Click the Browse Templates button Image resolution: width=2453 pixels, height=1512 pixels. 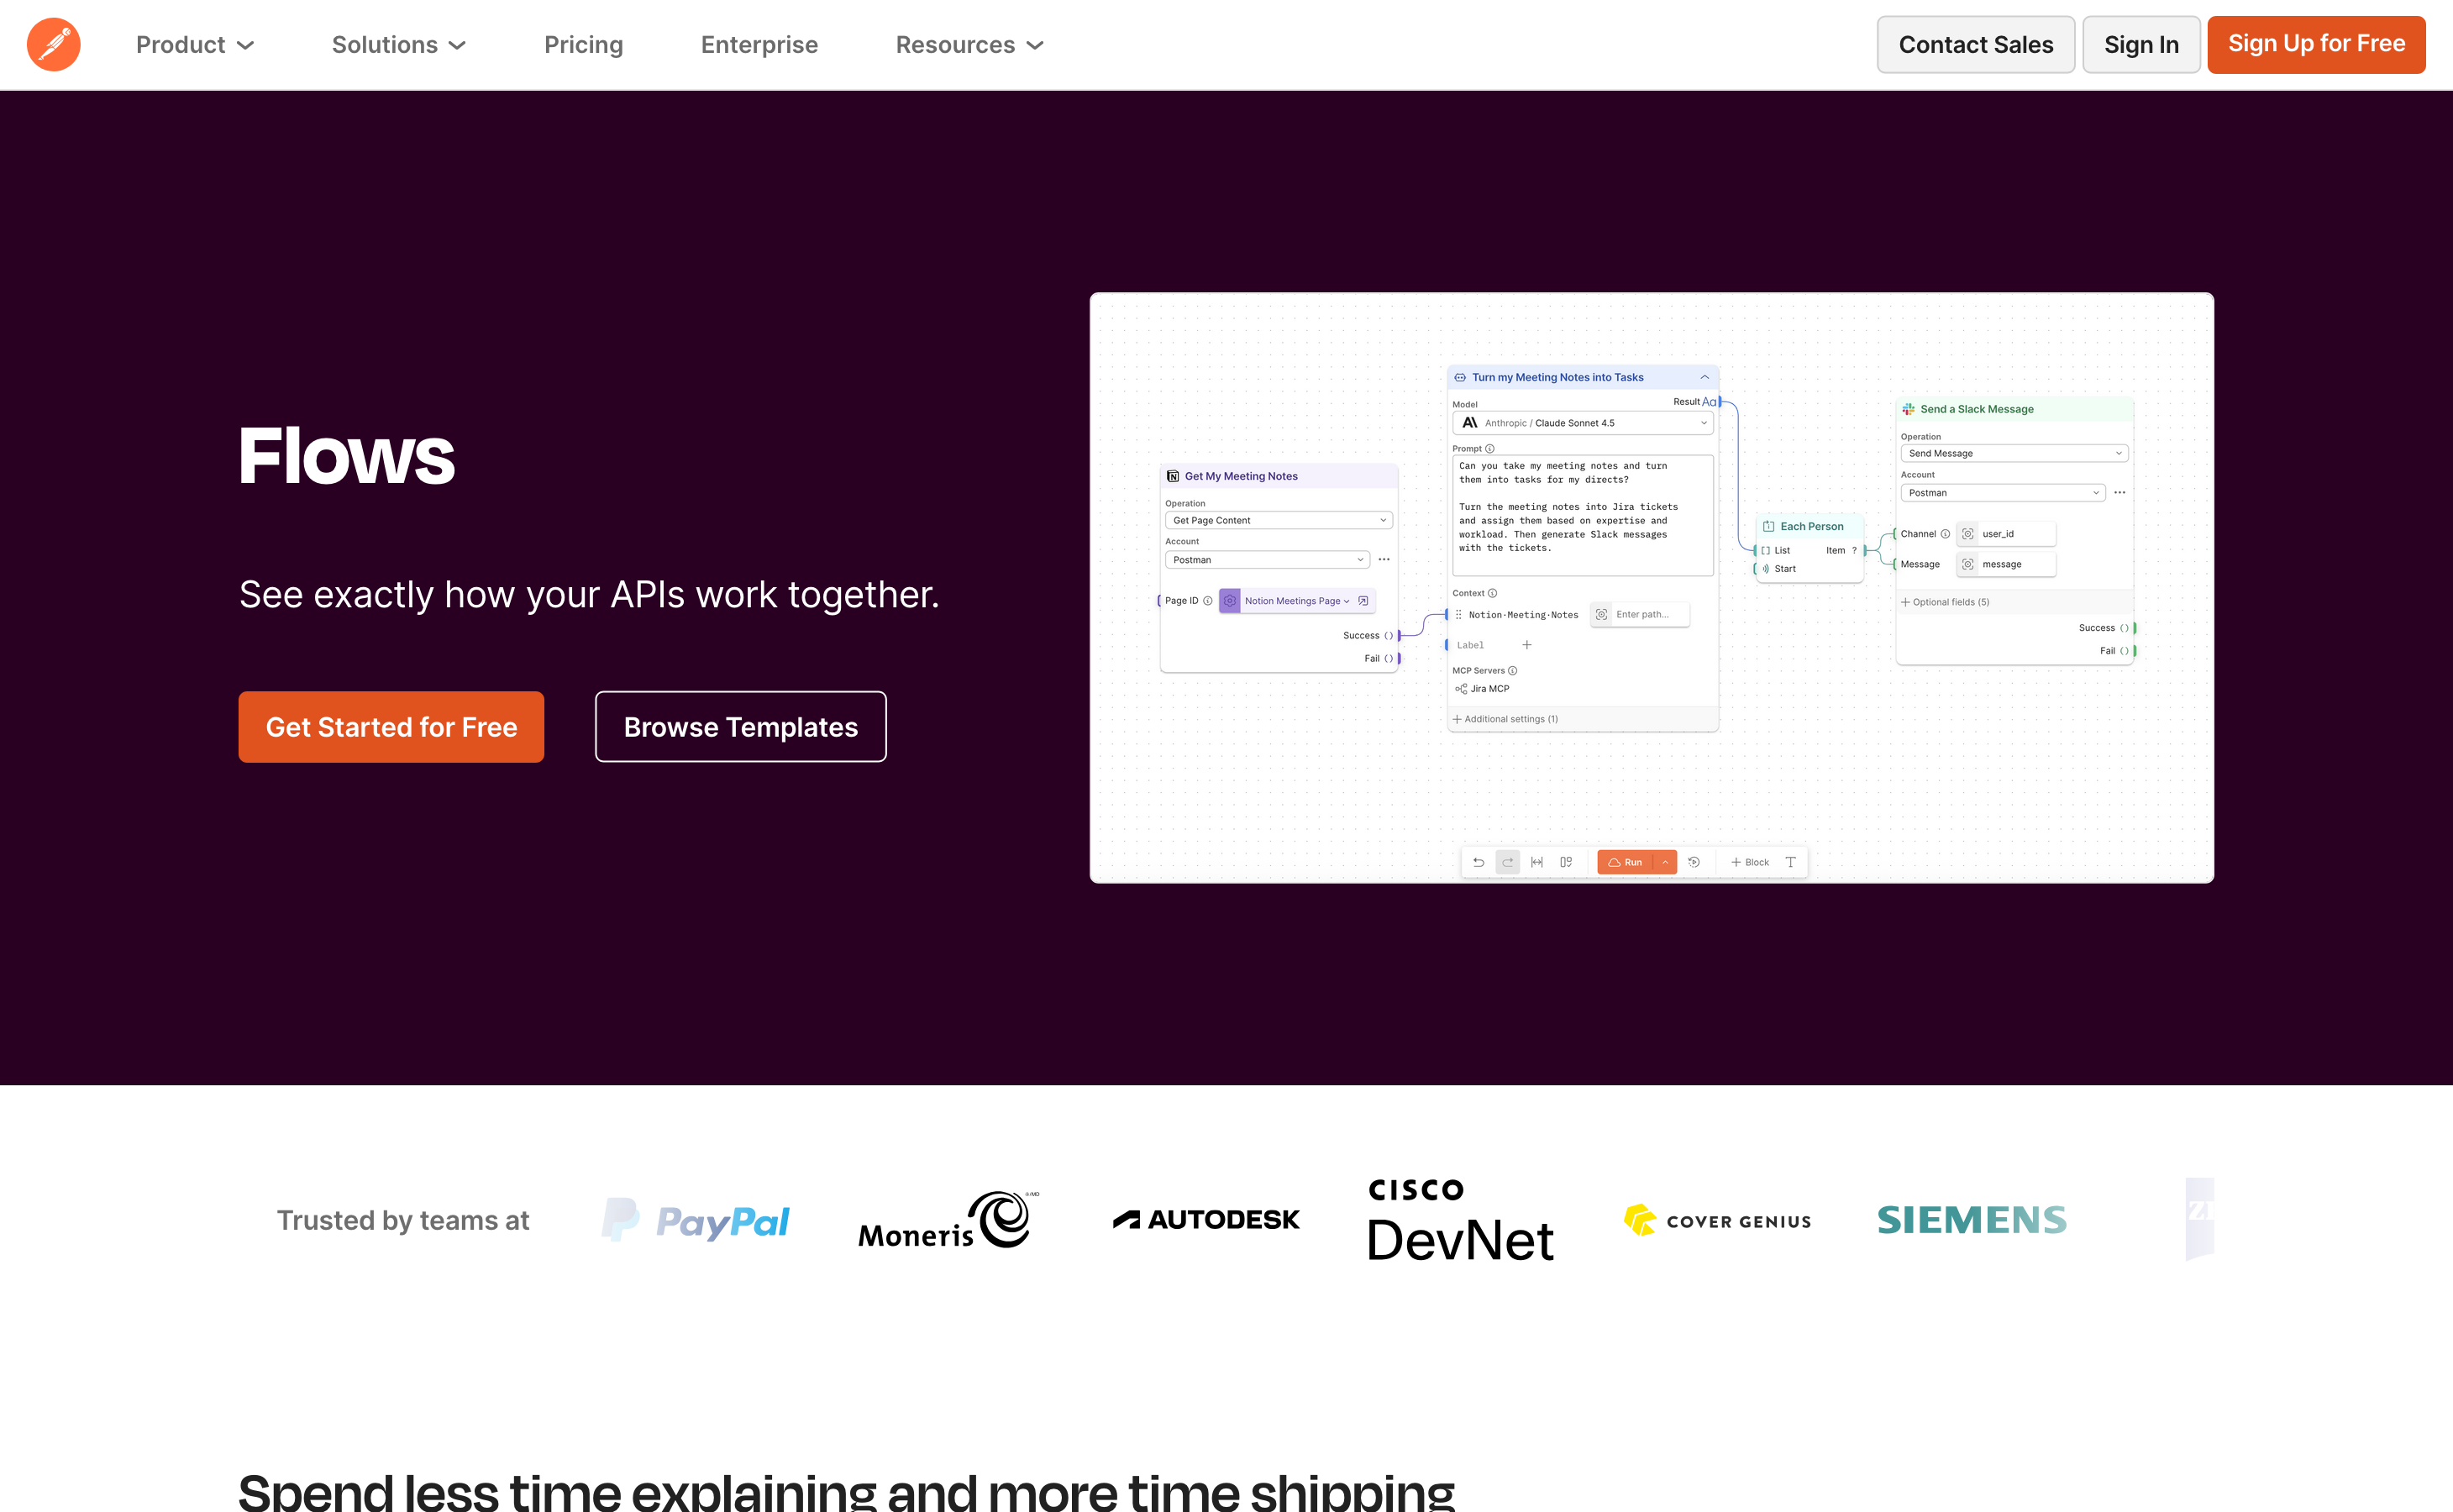(741, 727)
